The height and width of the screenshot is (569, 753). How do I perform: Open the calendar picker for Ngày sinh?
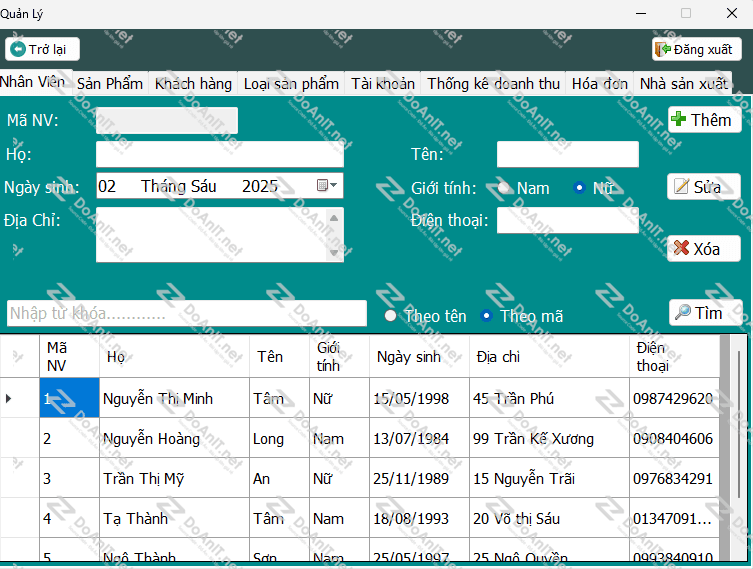coord(327,185)
